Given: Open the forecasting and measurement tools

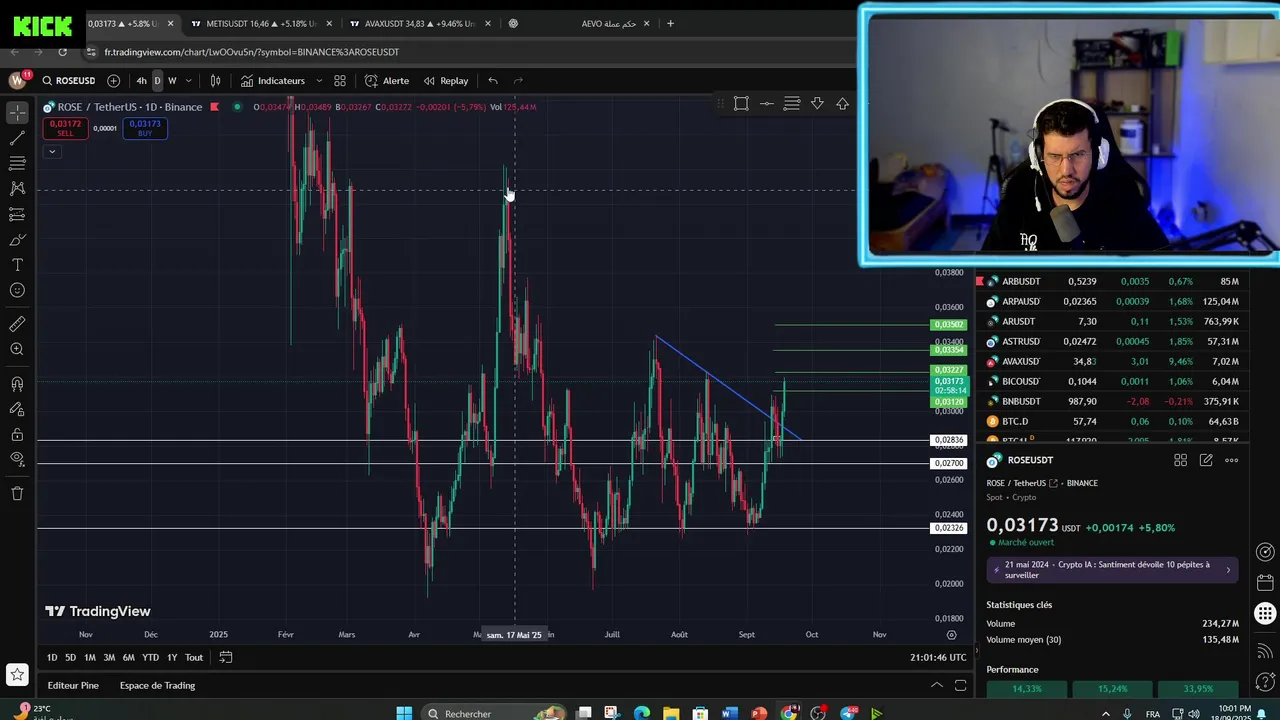Looking at the screenshot, I should point(17,214).
